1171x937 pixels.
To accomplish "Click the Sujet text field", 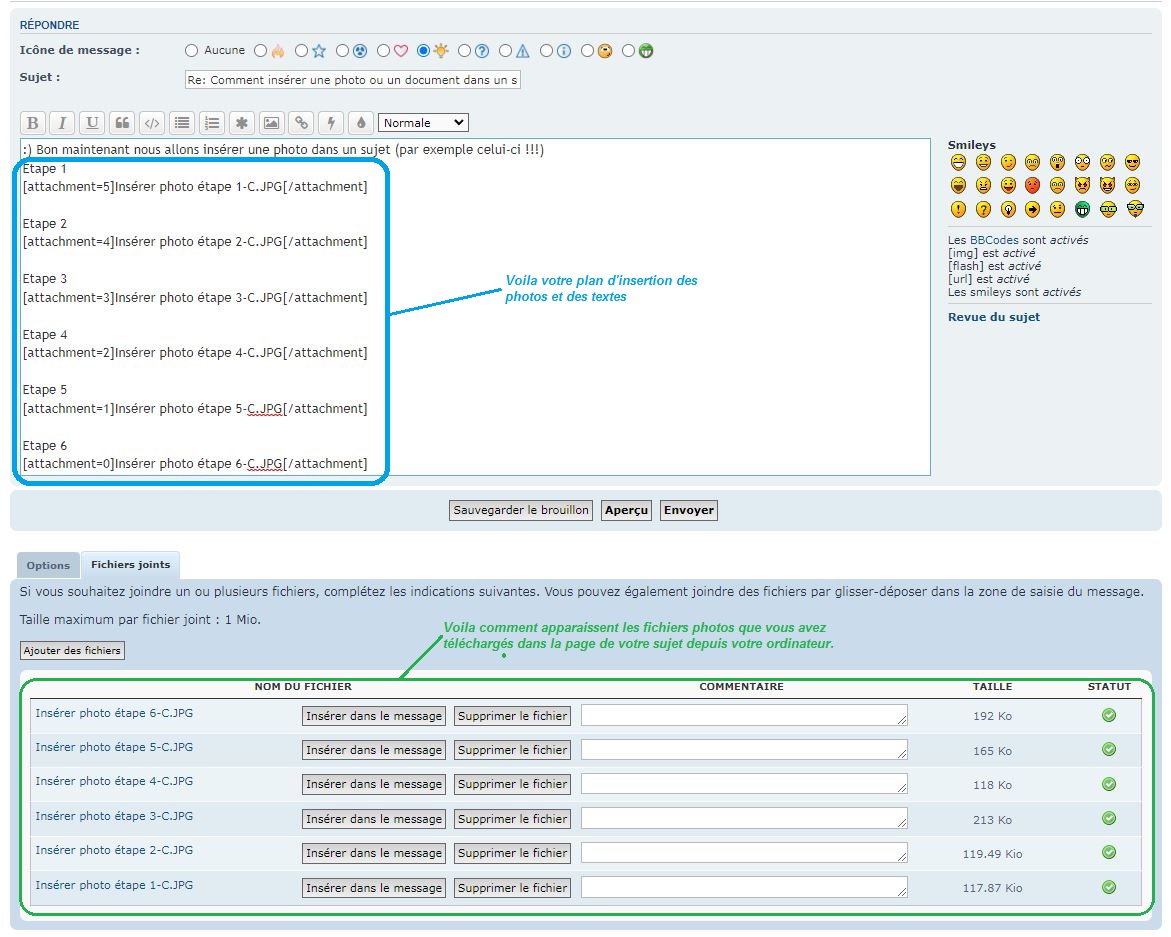I will (352, 80).
